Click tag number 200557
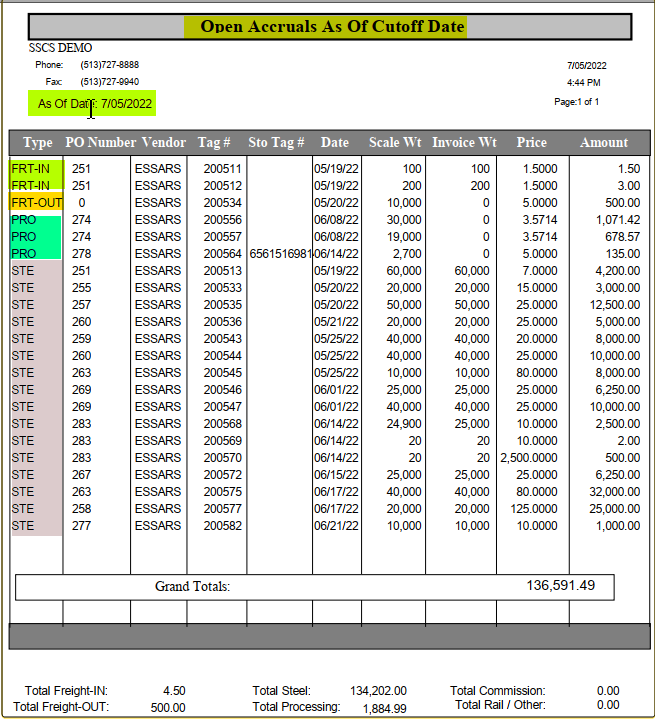 (x=222, y=237)
